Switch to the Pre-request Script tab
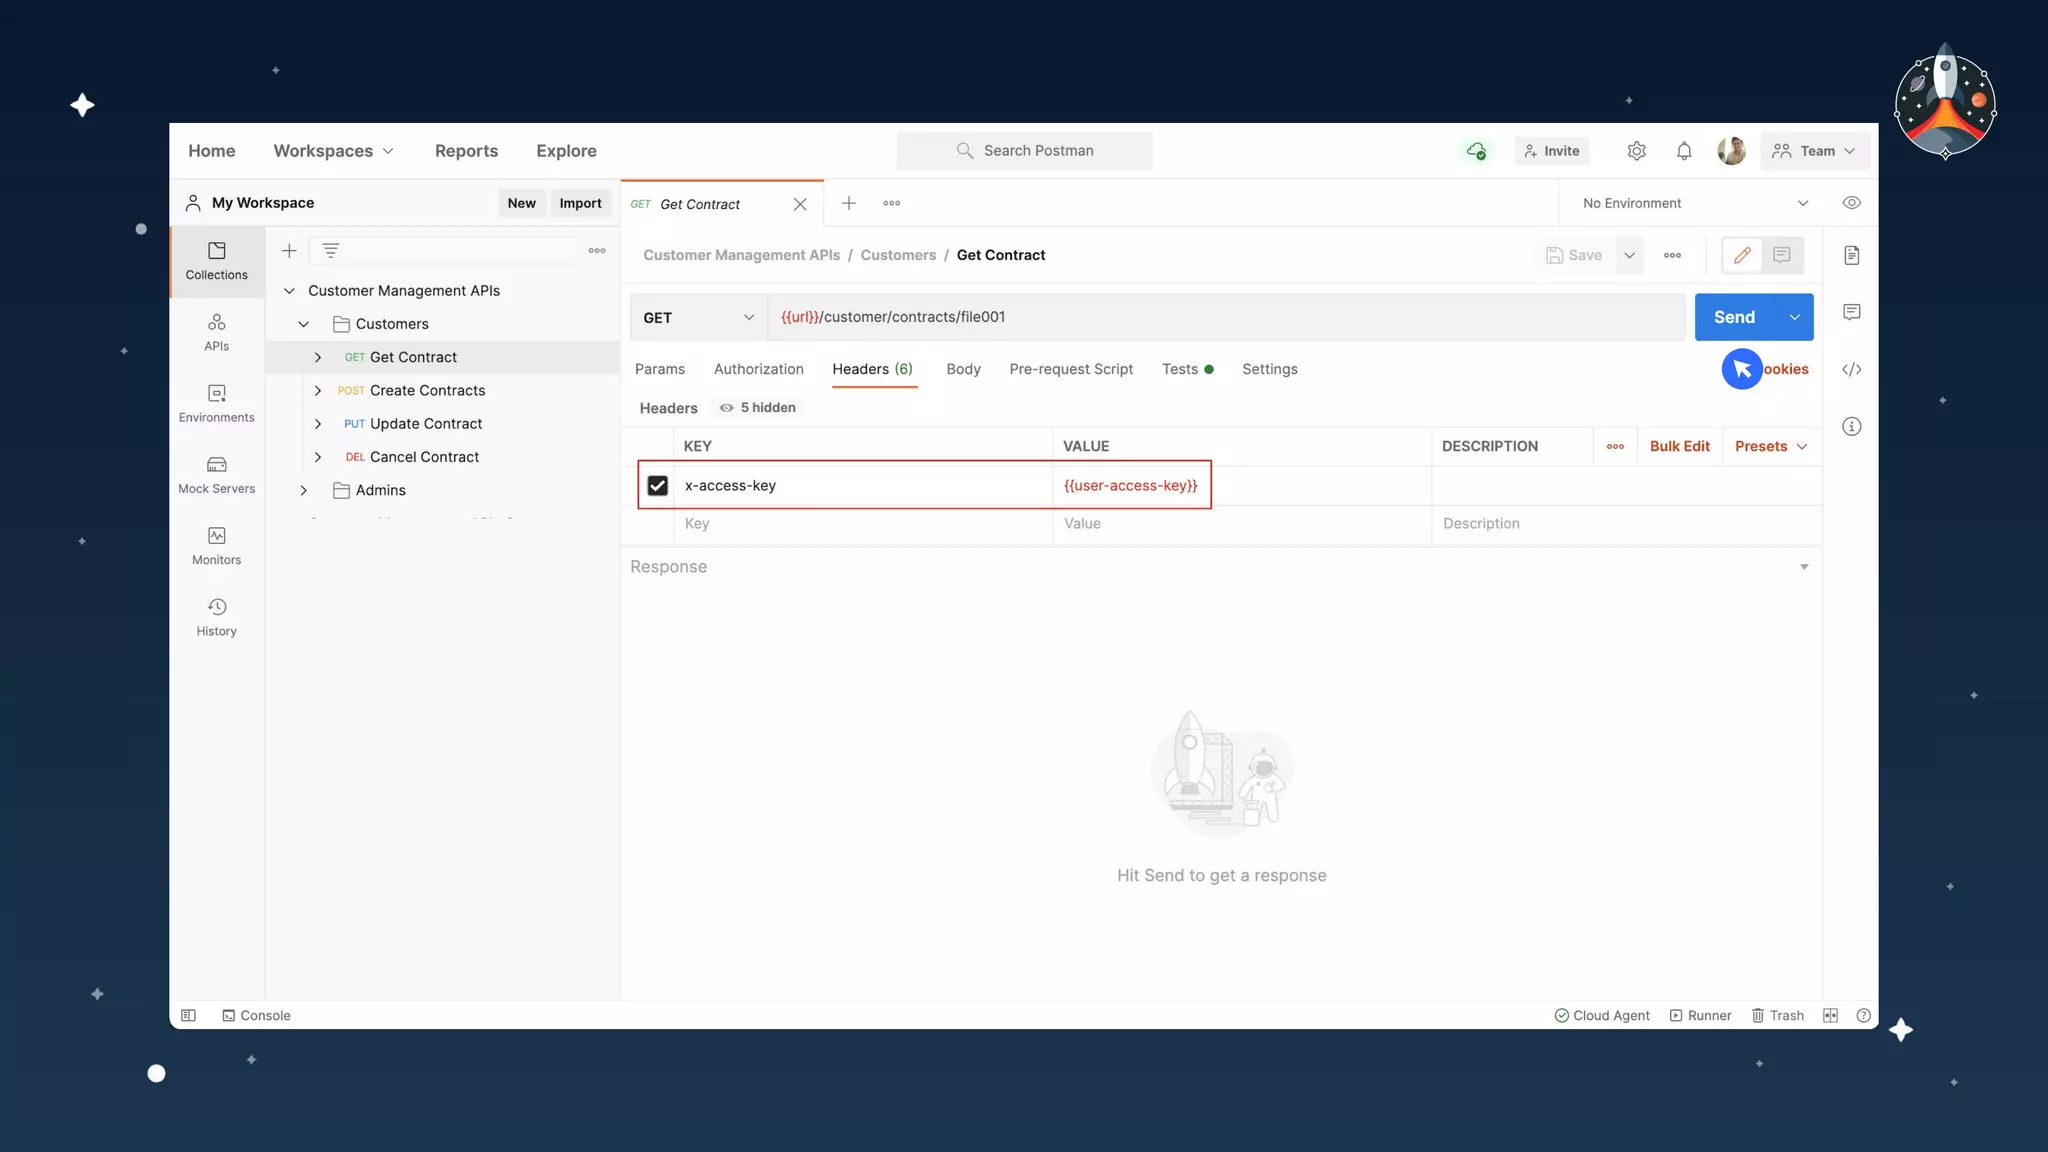 coord(1070,369)
